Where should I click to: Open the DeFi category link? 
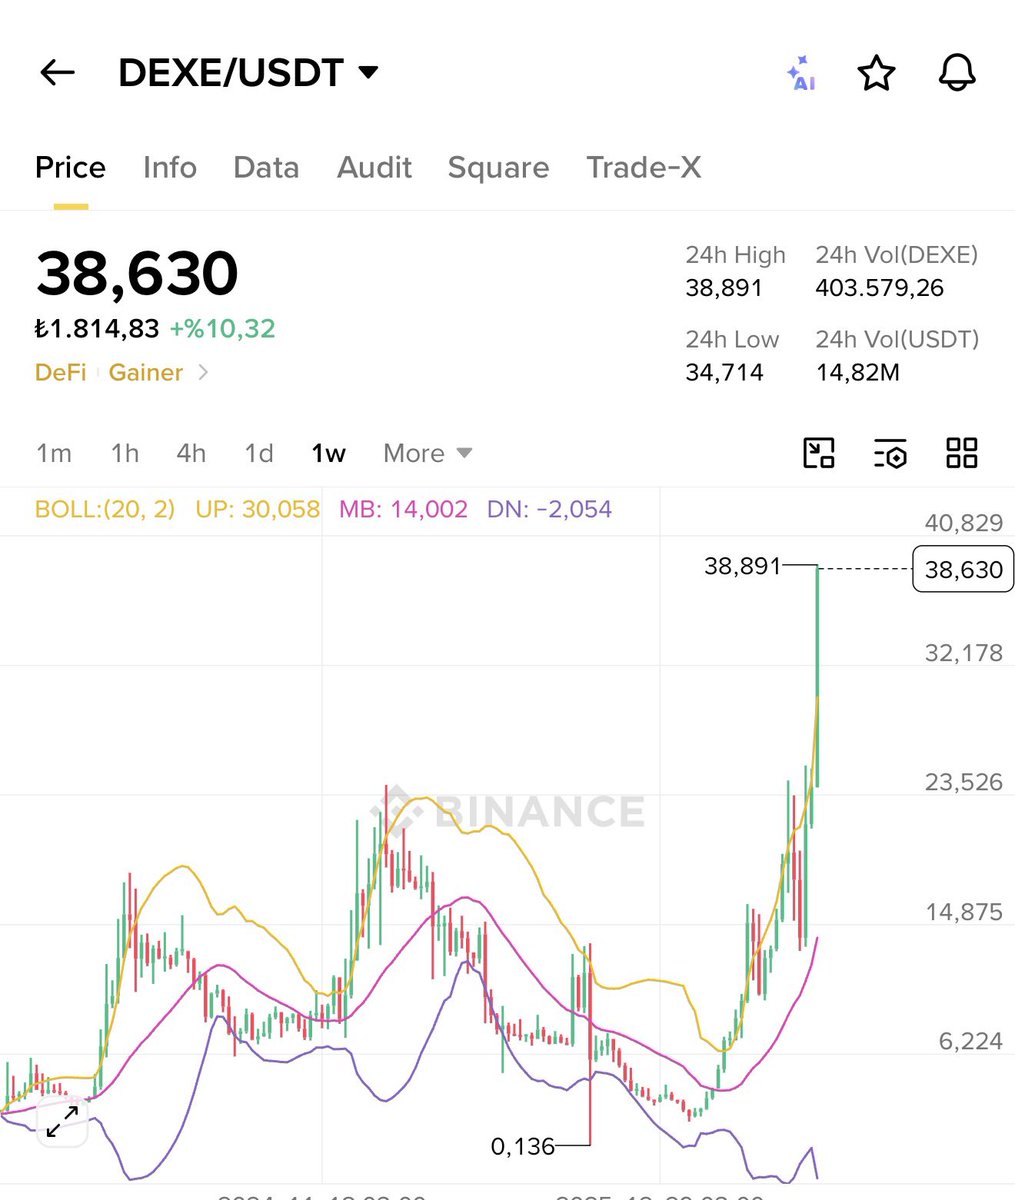60,372
